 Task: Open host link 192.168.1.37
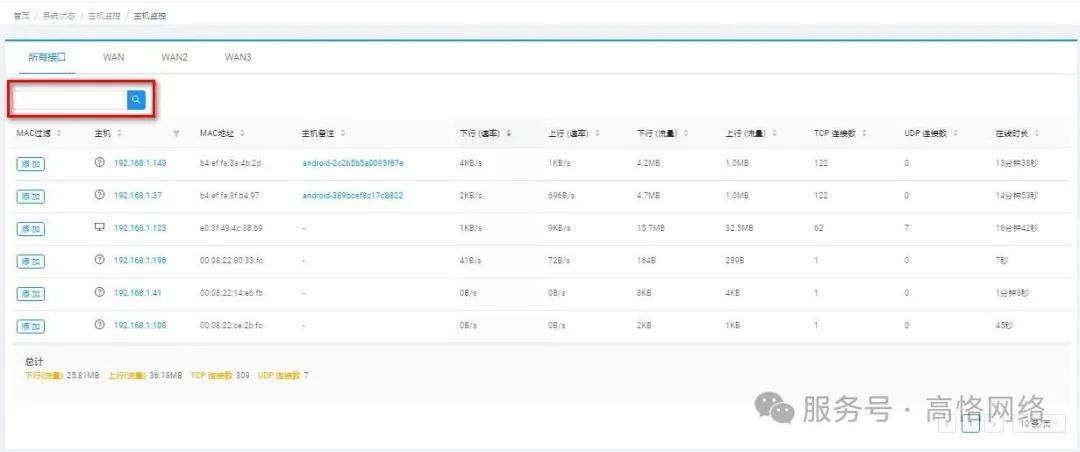(138, 196)
